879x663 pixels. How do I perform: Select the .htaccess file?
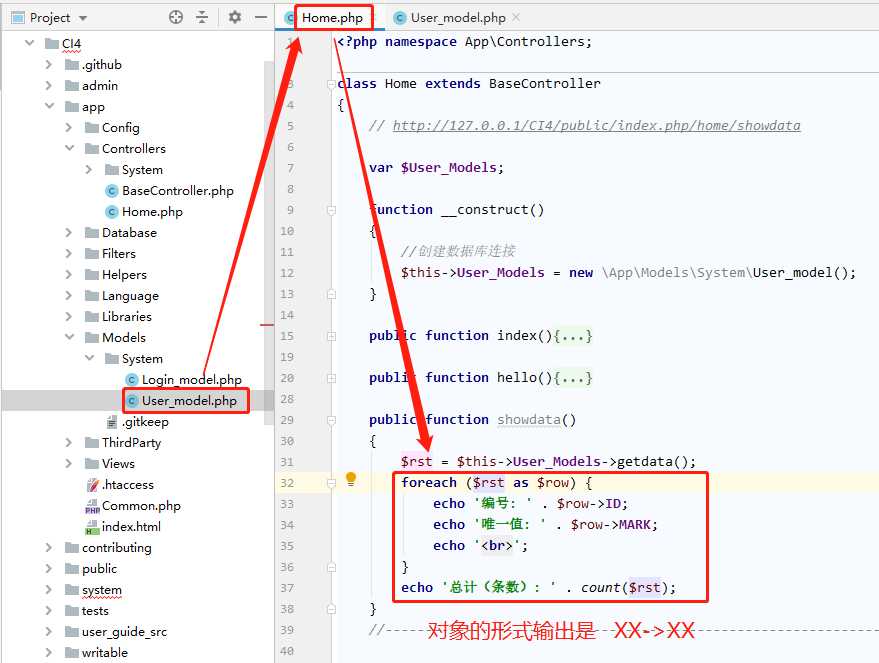point(128,484)
